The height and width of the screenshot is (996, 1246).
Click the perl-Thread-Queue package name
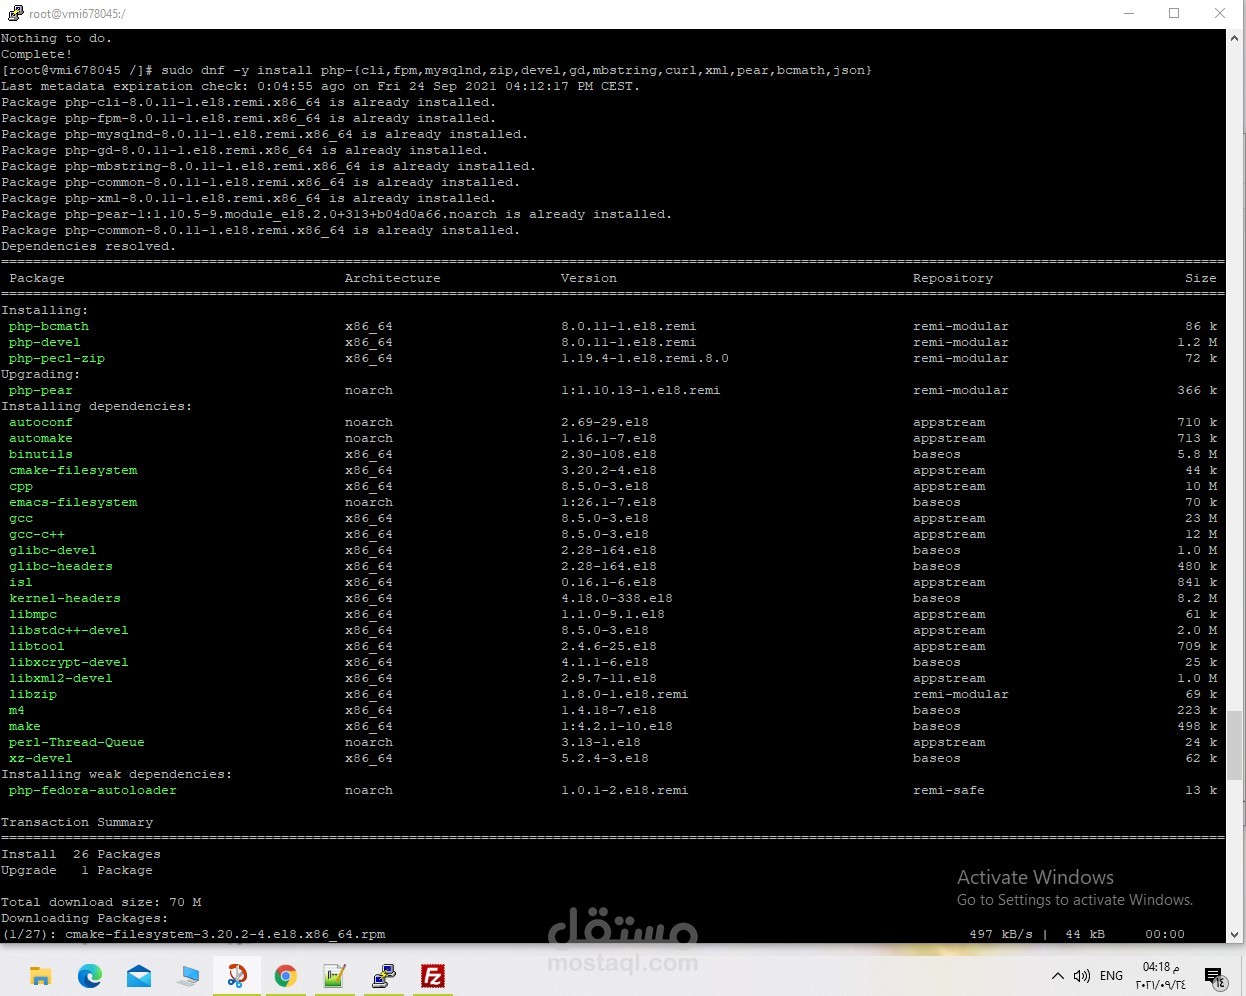click(x=77, y=742)
